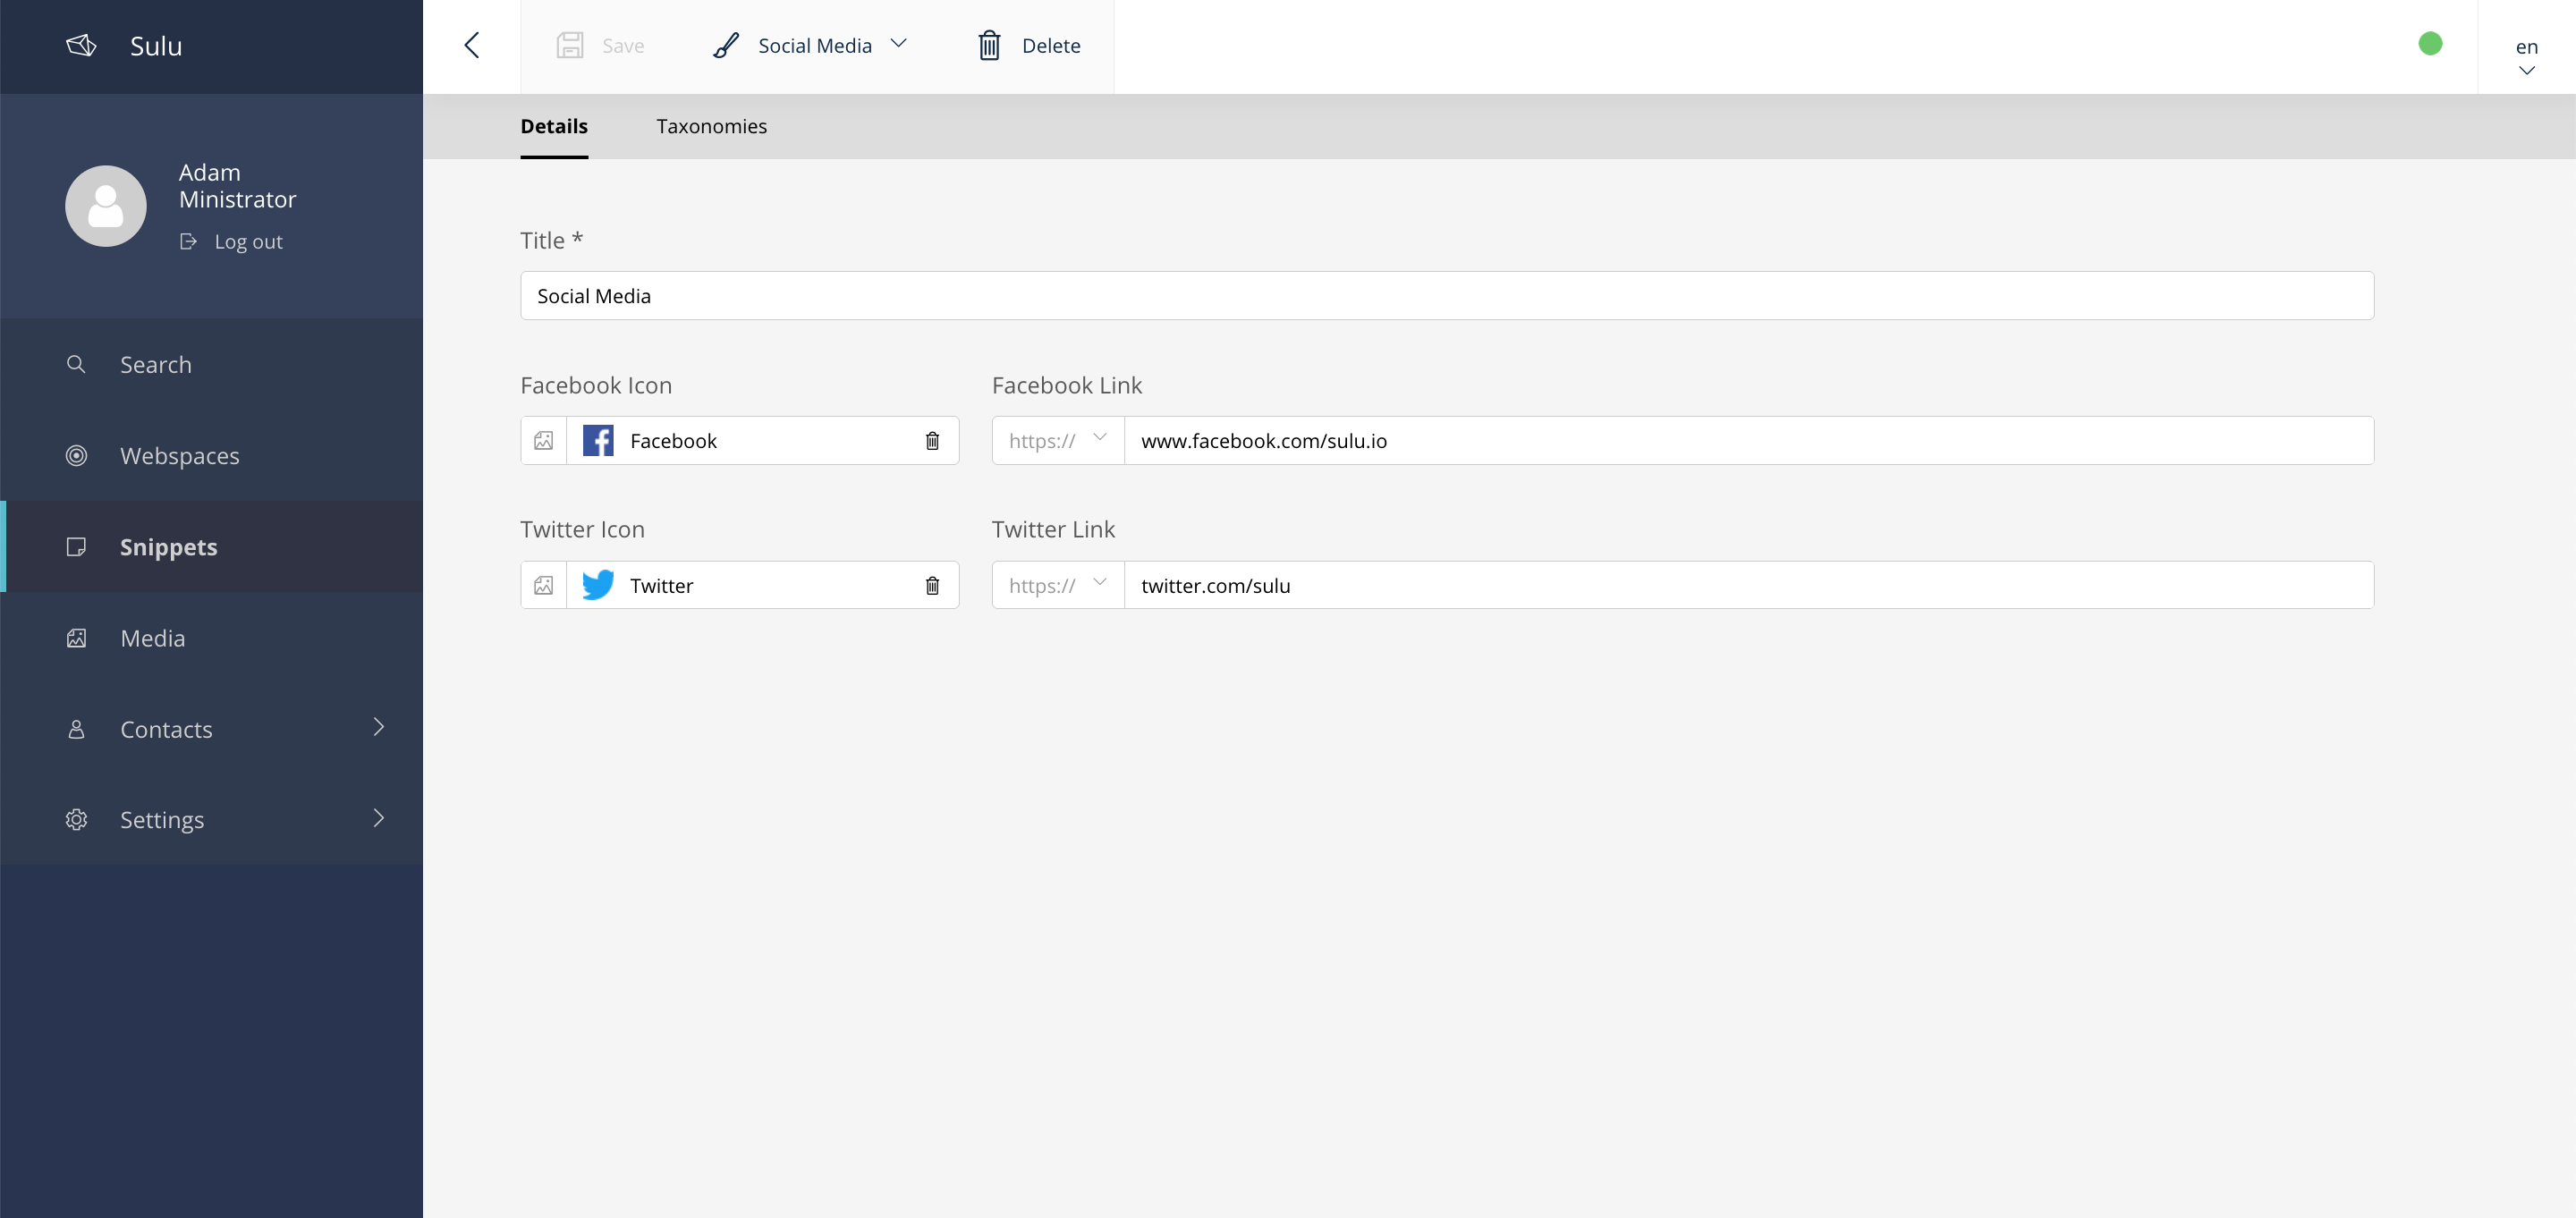The image size is (2576, 1218).
Task: Click the Title input field
Action: (x=1447, y=296)
